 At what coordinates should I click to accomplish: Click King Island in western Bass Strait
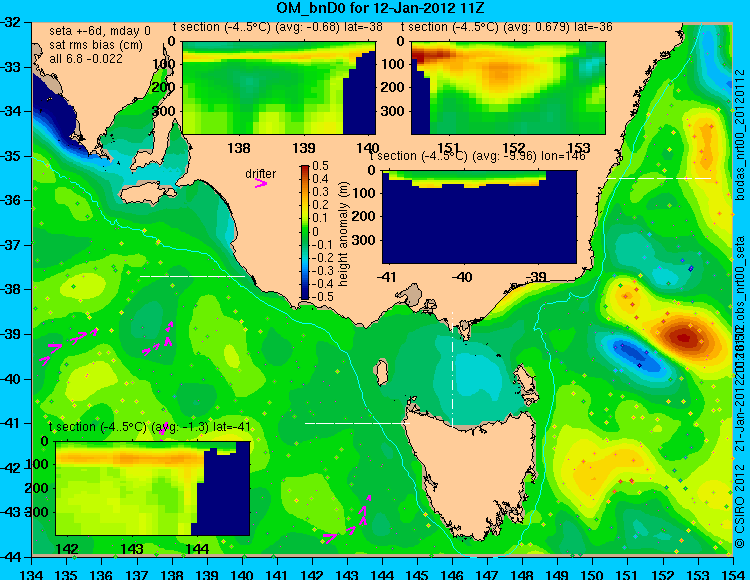[382, 372]
